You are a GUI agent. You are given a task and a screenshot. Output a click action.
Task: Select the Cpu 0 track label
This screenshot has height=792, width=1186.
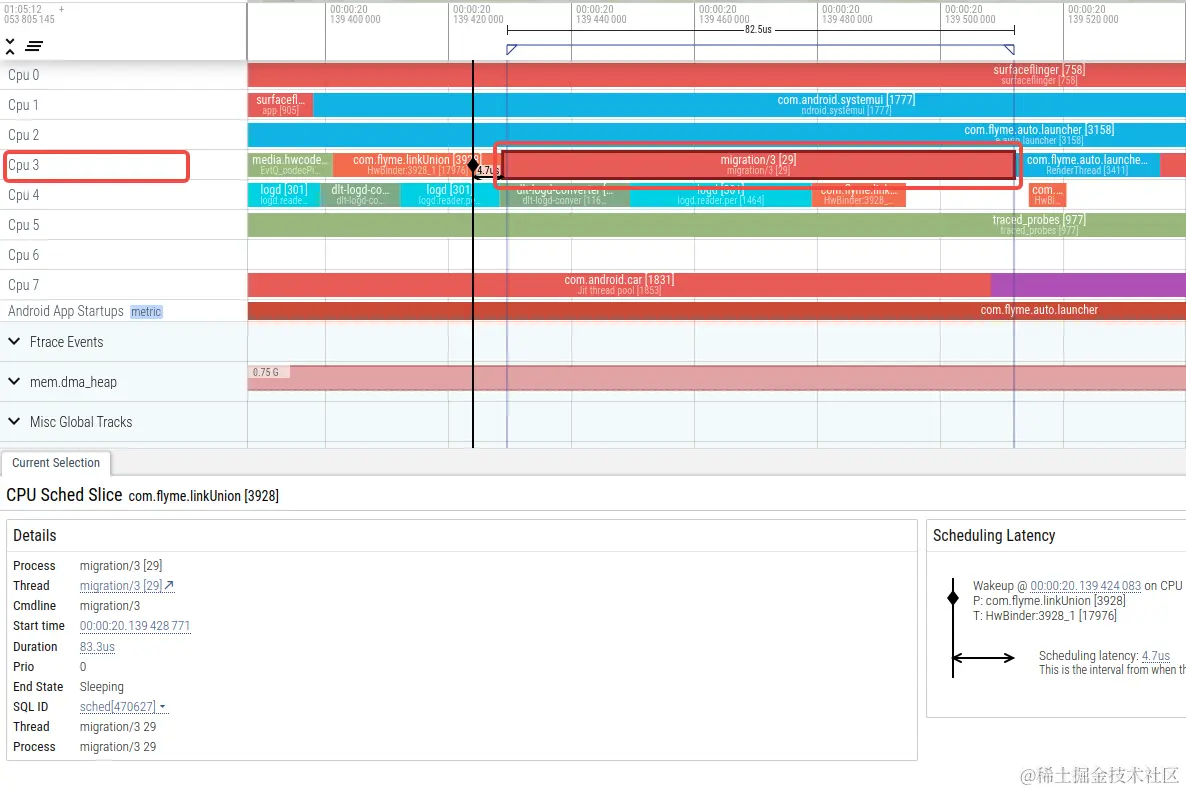(23, 75)
